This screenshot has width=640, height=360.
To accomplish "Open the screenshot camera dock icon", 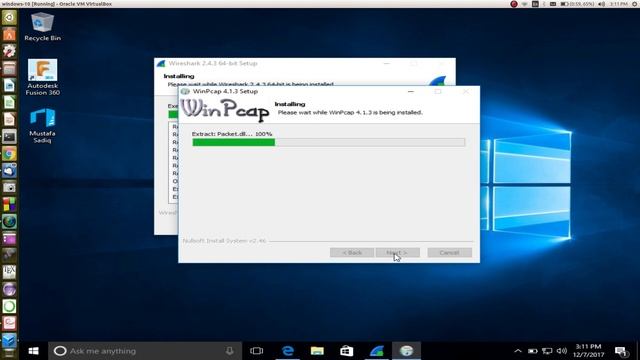I will 9,188.
